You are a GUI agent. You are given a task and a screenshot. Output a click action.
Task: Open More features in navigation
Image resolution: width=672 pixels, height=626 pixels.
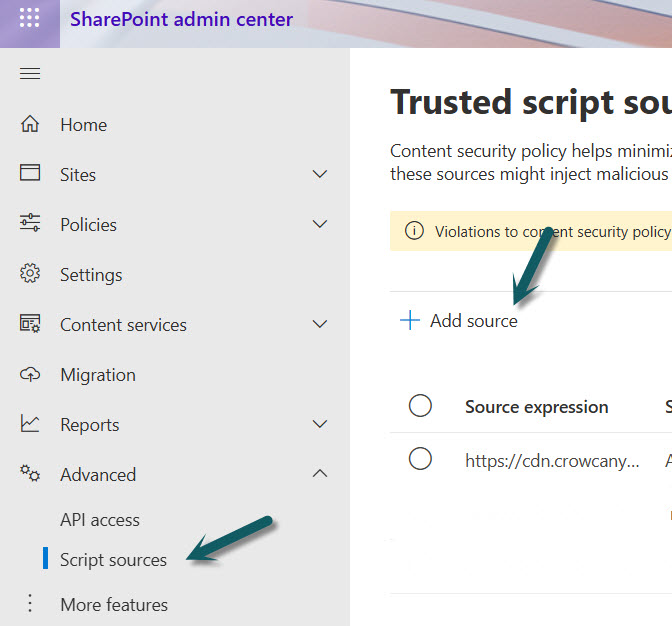point(113,605)
